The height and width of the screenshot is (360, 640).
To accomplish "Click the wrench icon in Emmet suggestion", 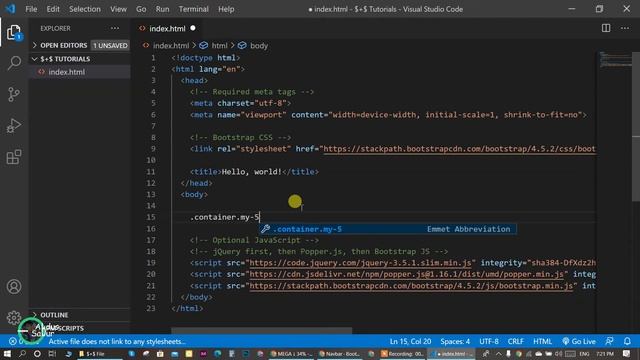I will click(265, 229).
